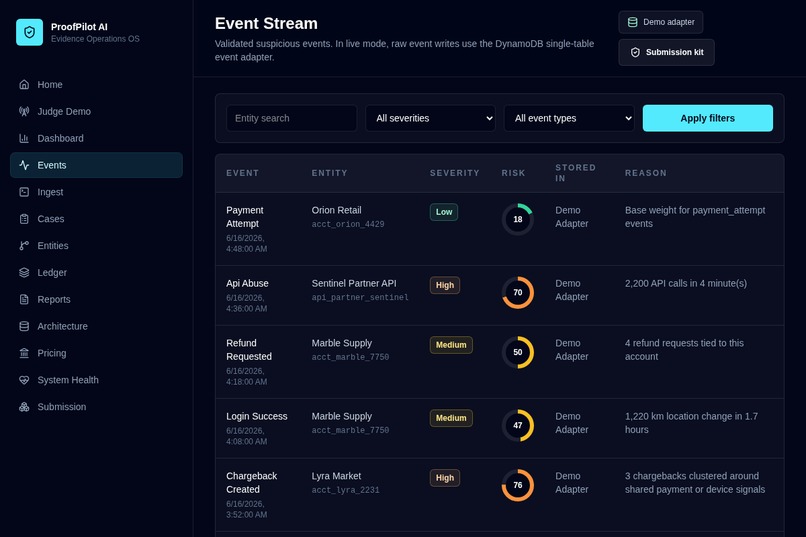The image size is (806, 537).
Task: Click the Entities branch icon
Action: [x=24, y=246]
